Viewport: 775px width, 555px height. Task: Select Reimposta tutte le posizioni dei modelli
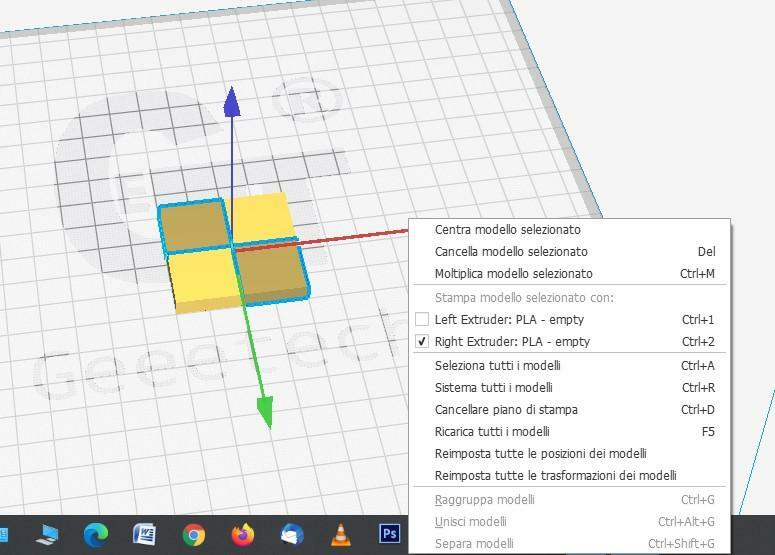click(540, 454)
